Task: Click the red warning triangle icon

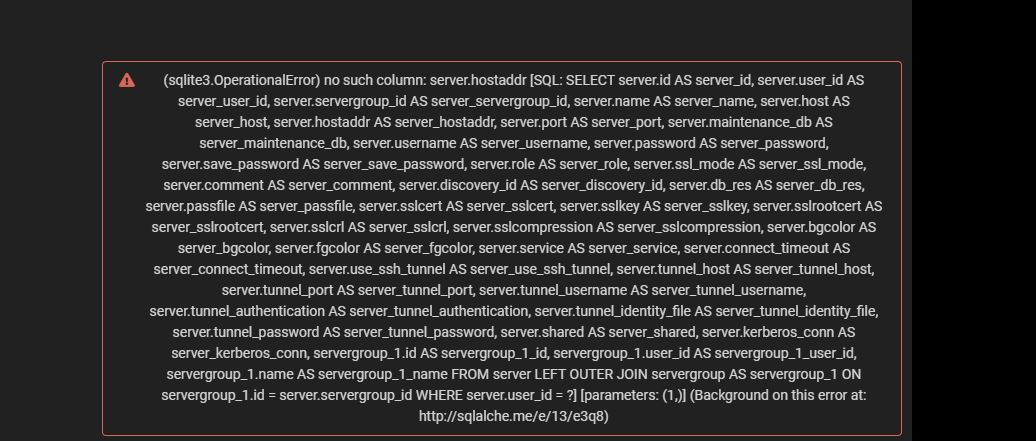Action: (127, 81)
